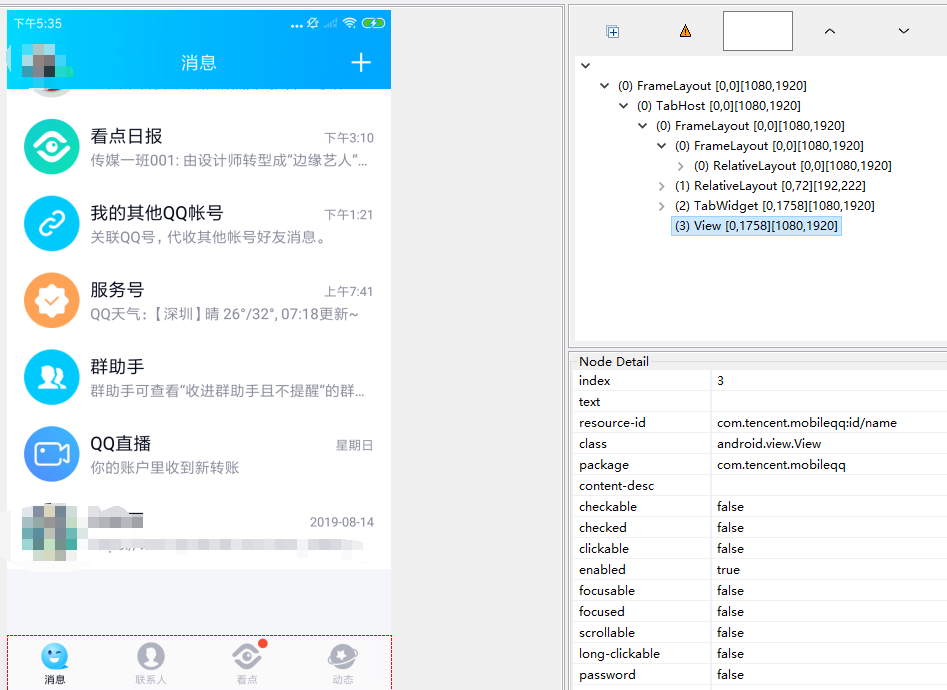Image resolution: width=947 pixels, height=690 pixels.
Task: Click the QQ直播 conversation title
Action: [120, 443]
